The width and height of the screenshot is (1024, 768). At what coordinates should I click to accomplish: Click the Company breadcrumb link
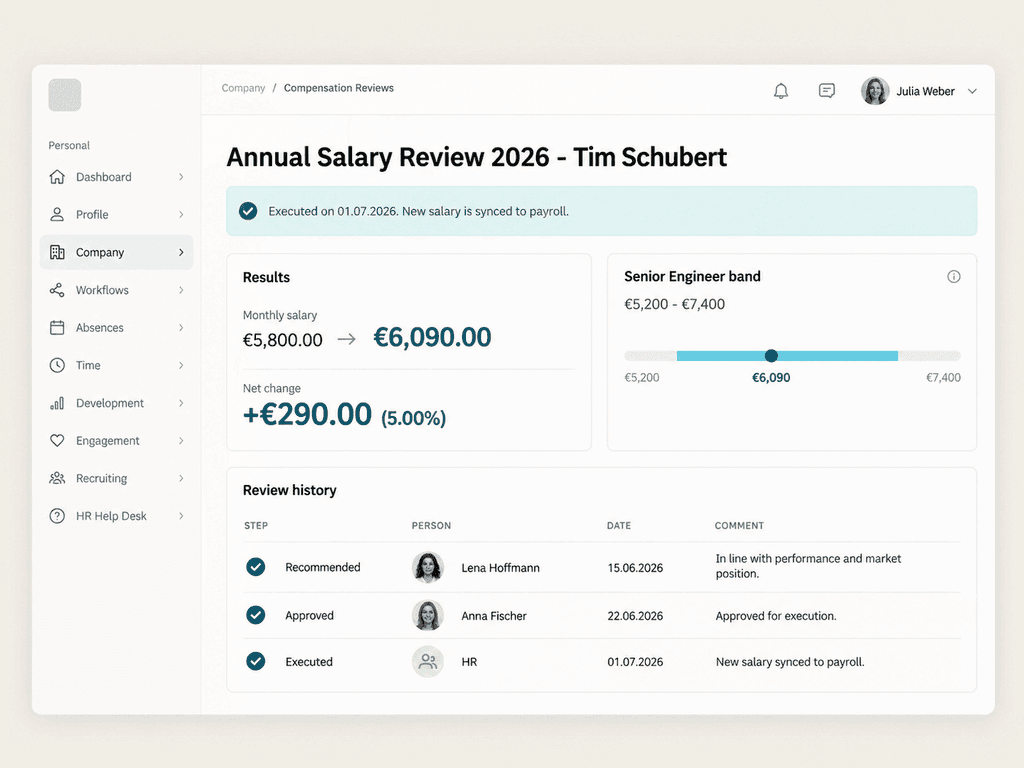pos(243,88)
